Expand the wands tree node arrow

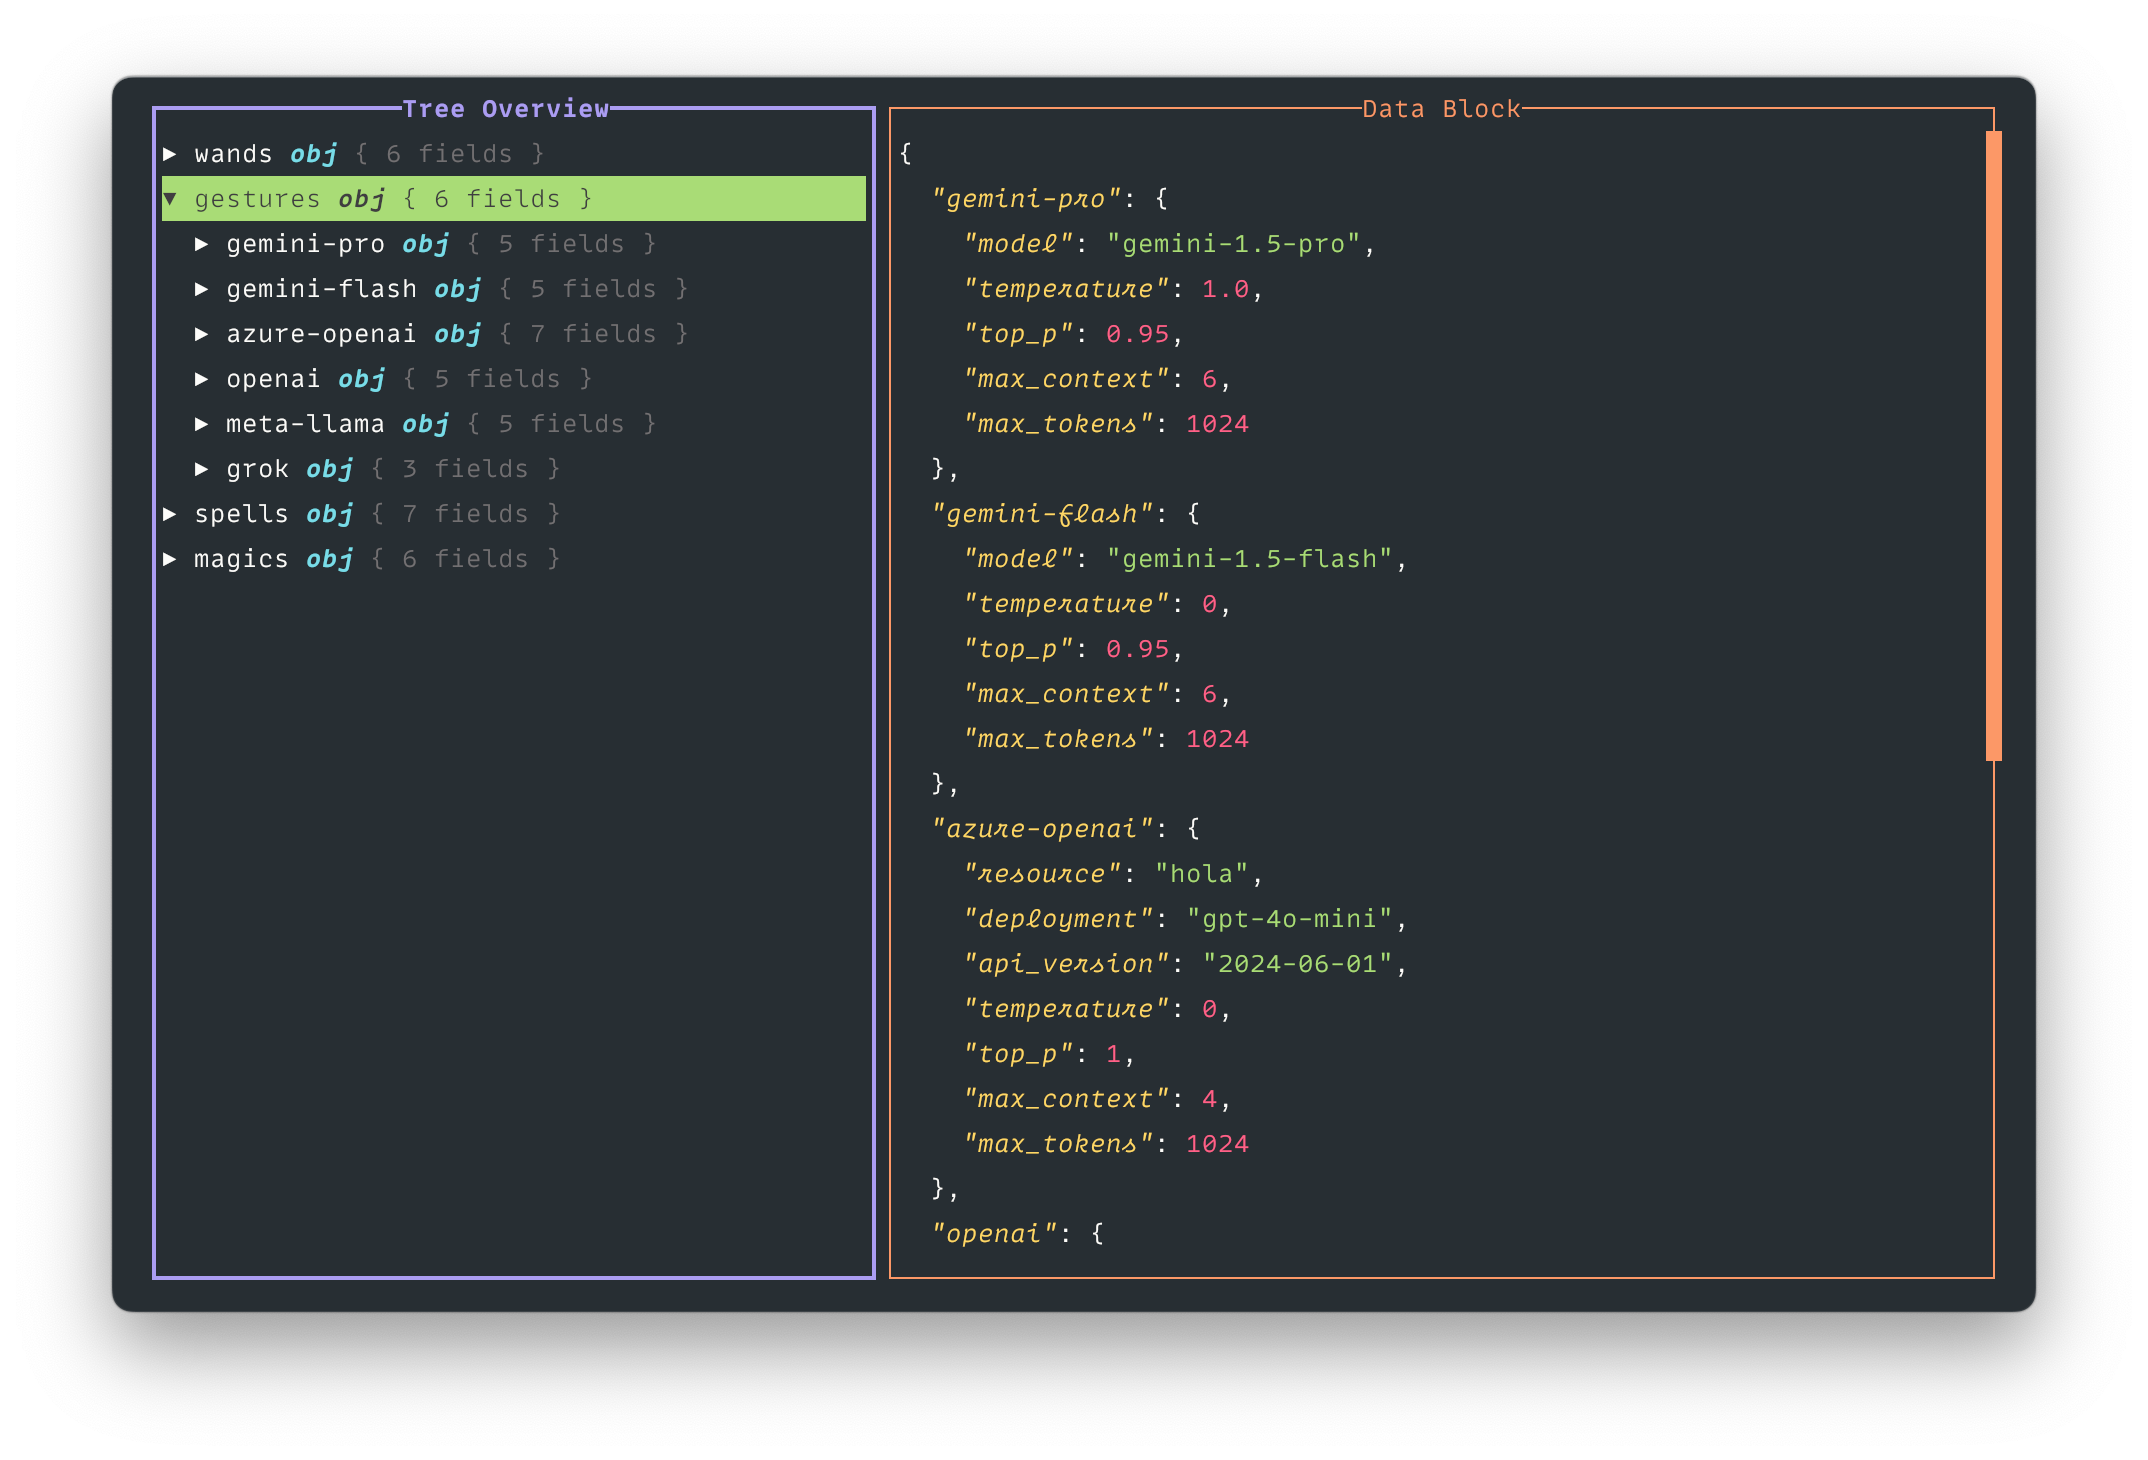coord(170,154)
